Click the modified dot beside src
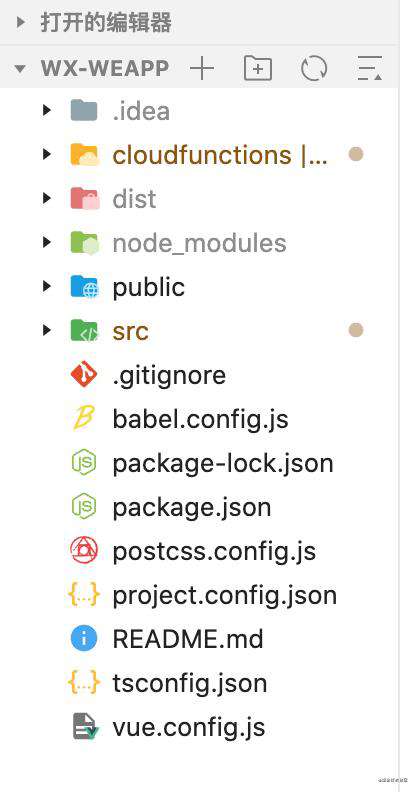Screen dimensions: 418x792 (356, 330)
